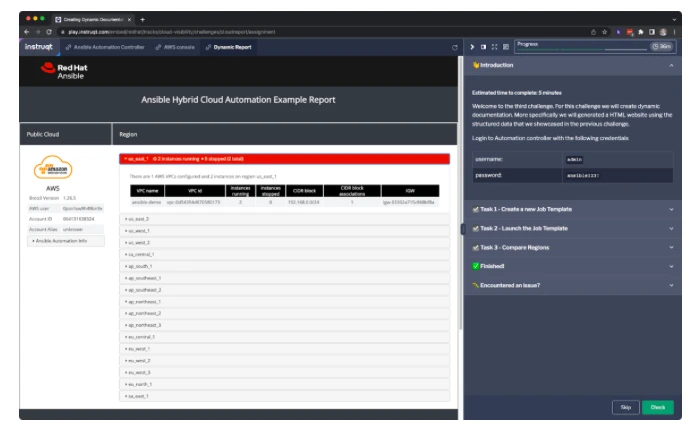This screenshot has width=693, height=432.
Task: Expand the Finished! section
Action: 573,266
